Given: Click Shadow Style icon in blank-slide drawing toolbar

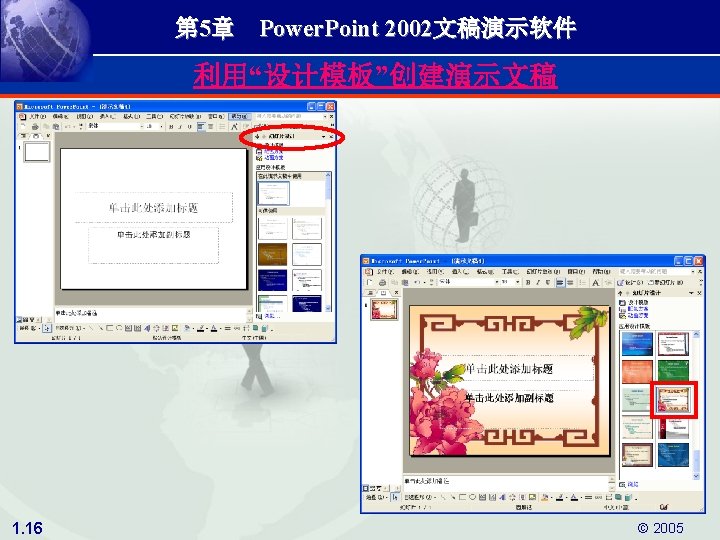Looking at the screenshot, I should [255, 328].
